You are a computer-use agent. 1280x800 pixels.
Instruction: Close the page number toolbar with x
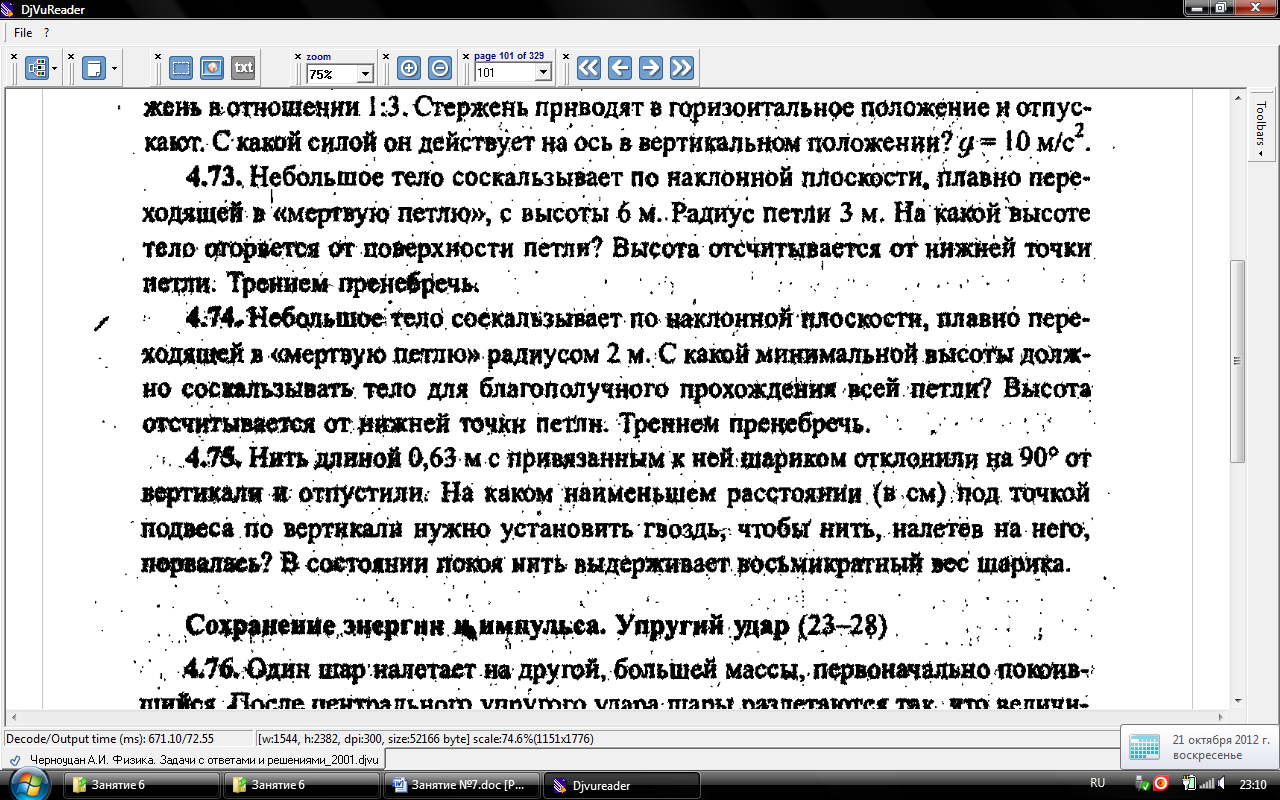pyautogui.click(x=467, y=57)
